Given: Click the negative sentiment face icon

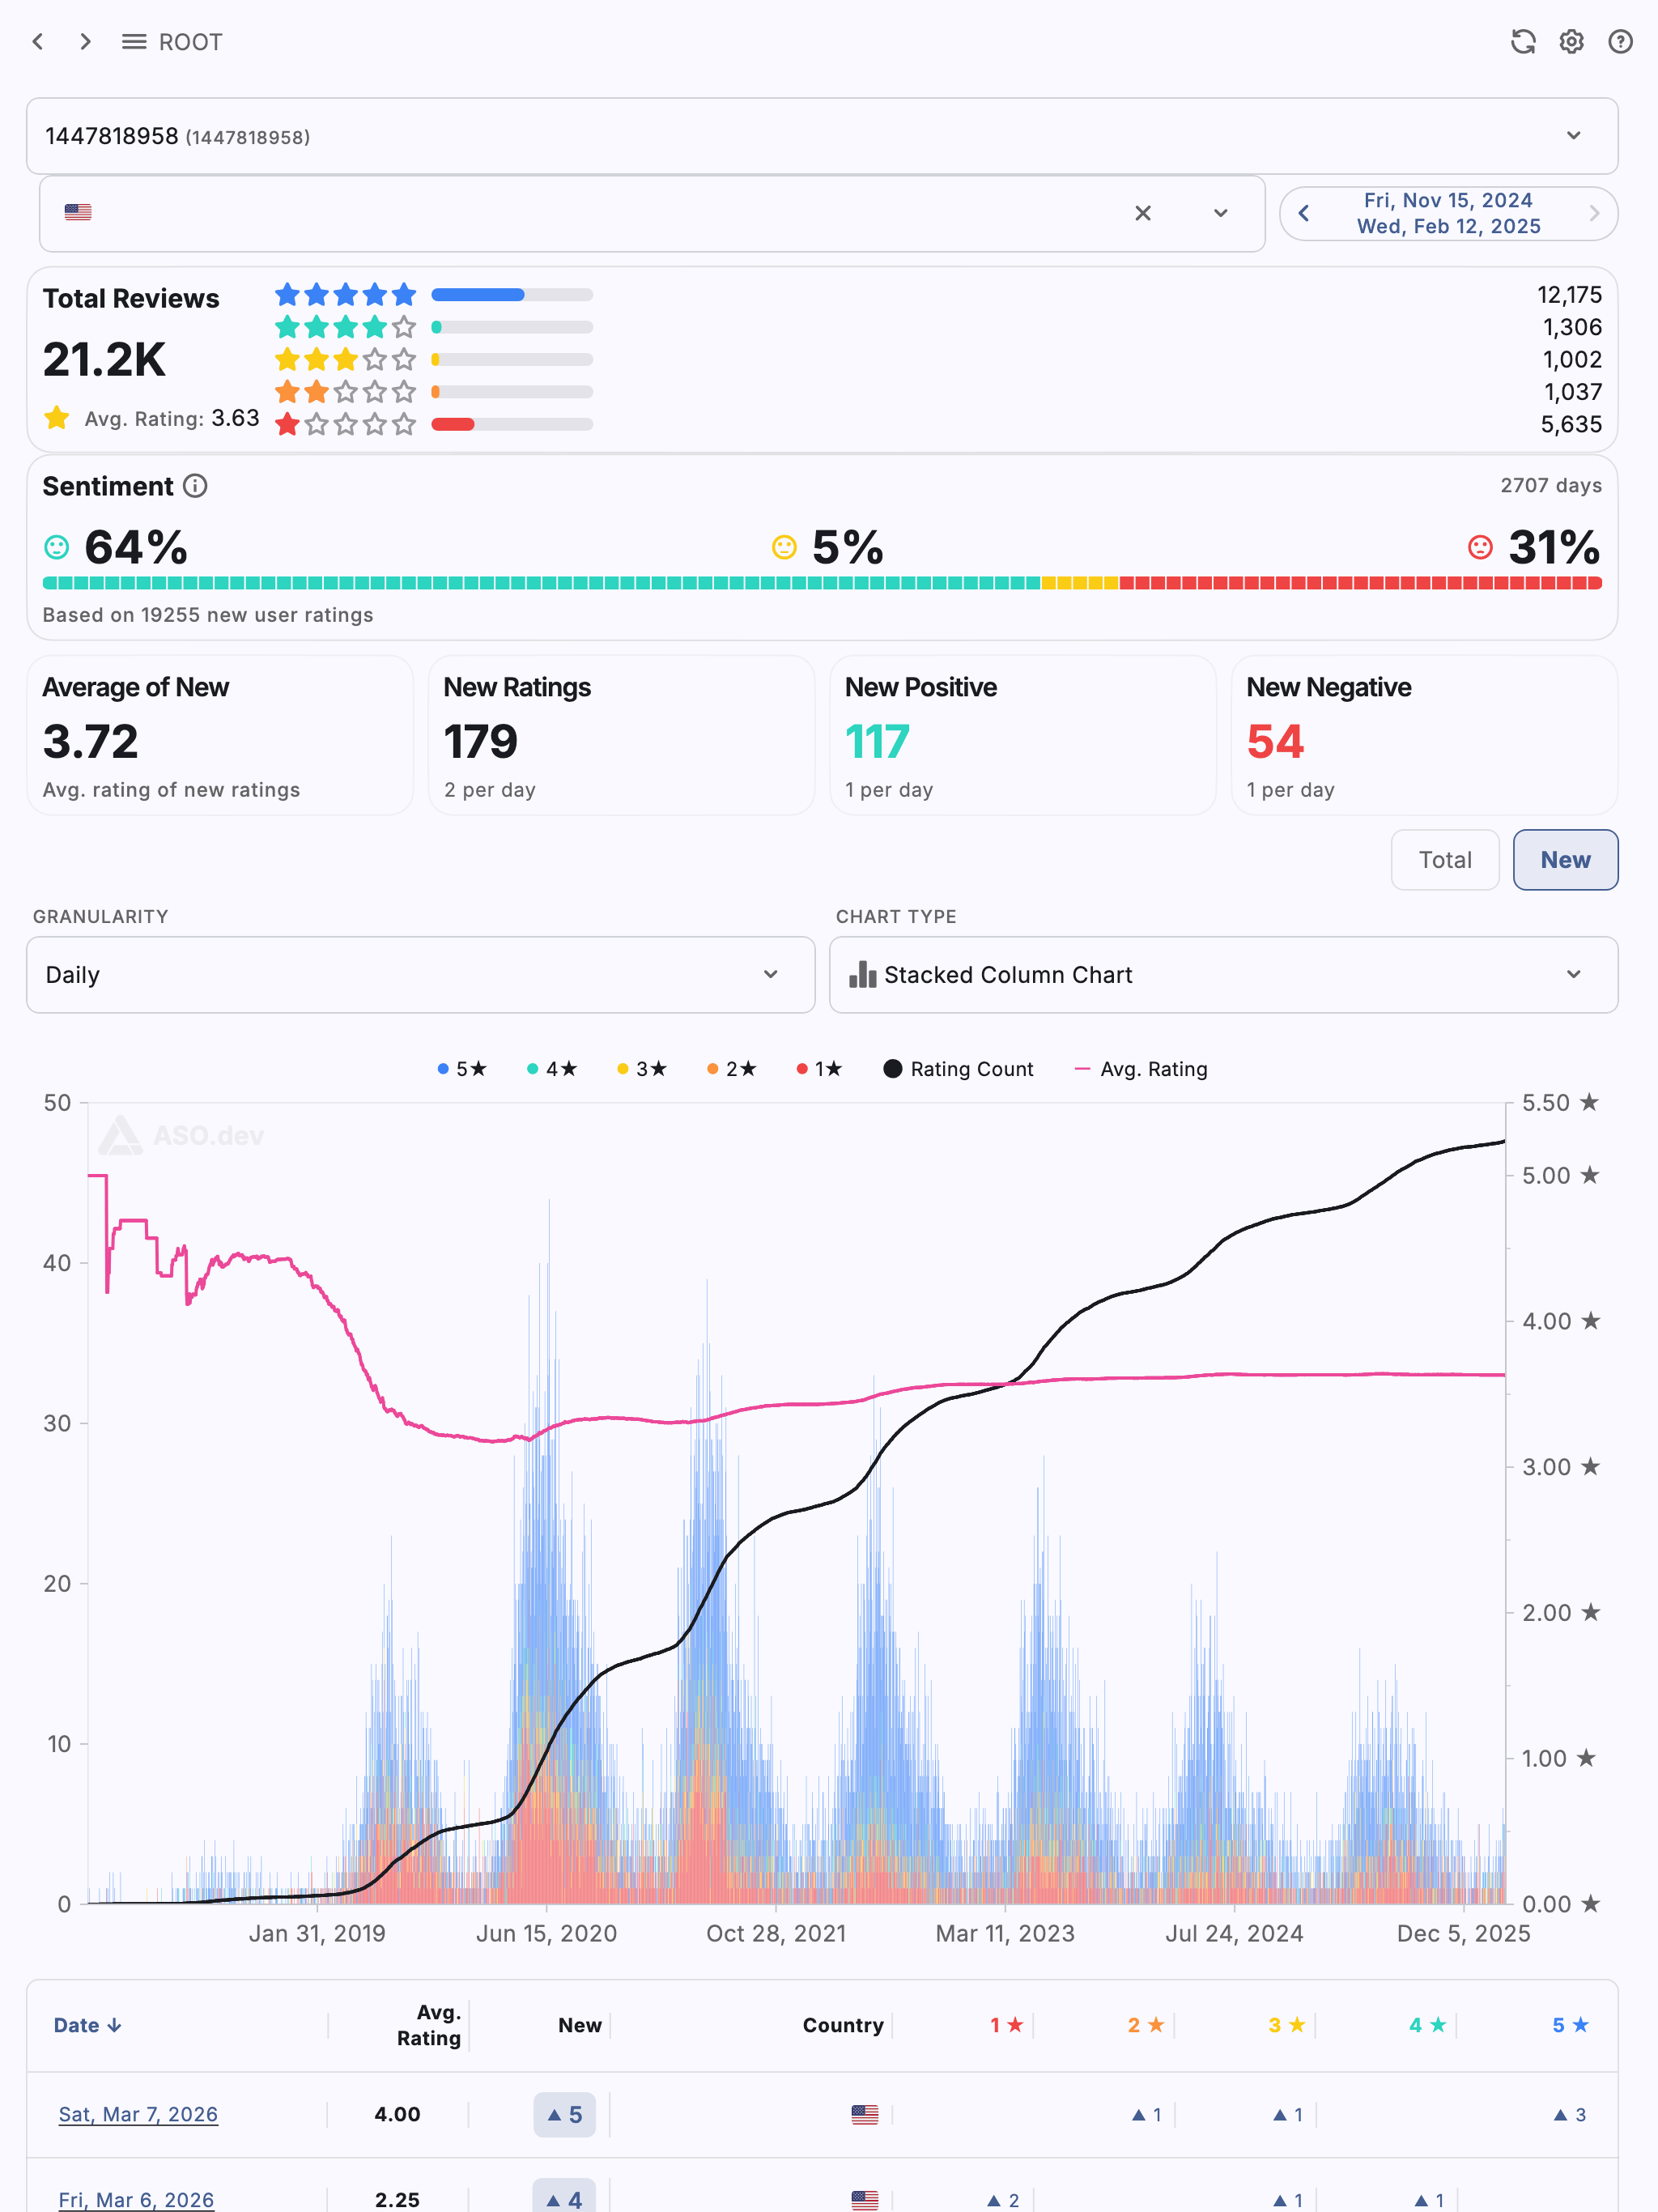Looking at the screenshot, I should (1480, 547).
